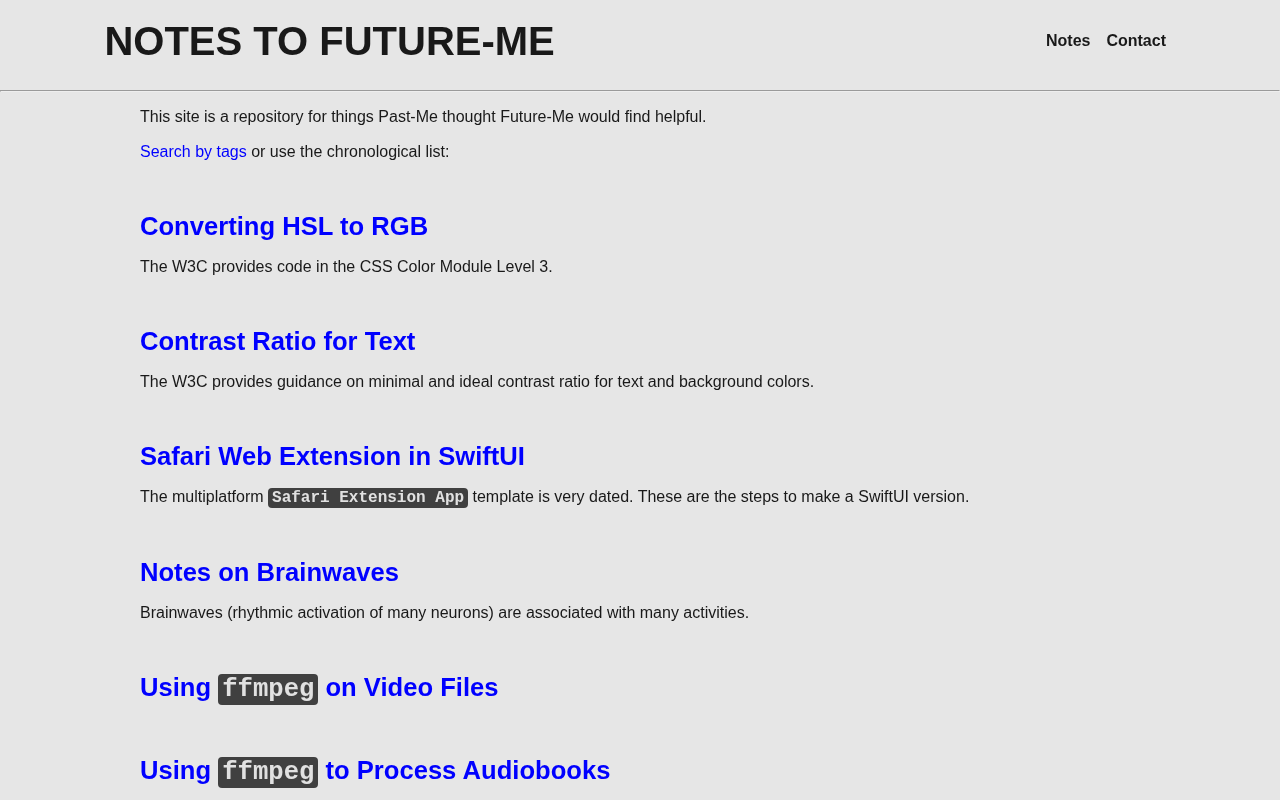This screenshot has height=800, width=1280.
Task: Open the Notes navigation link
Action: pyautogui.click(x=1067, y=41)
